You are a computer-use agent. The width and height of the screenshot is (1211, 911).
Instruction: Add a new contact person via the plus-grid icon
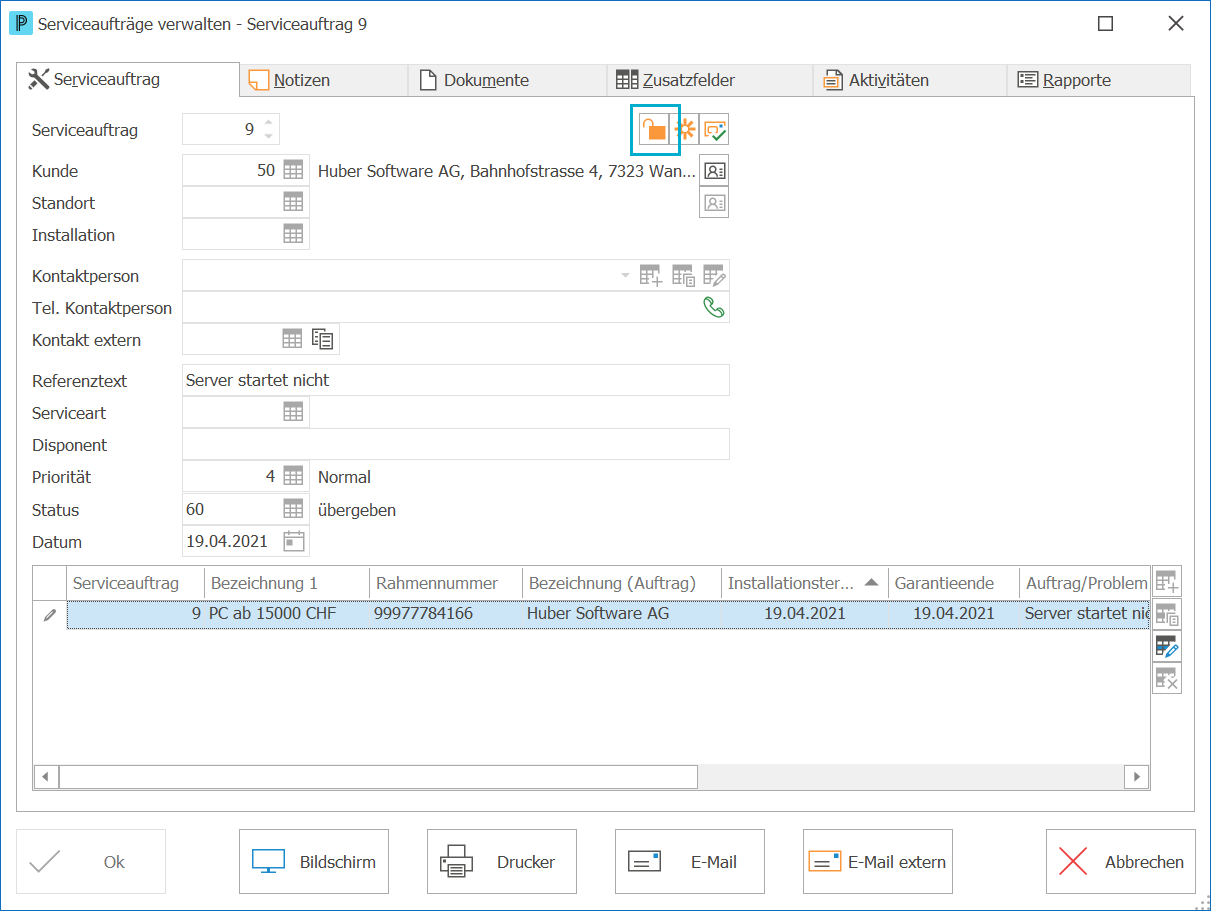point(651,275)
